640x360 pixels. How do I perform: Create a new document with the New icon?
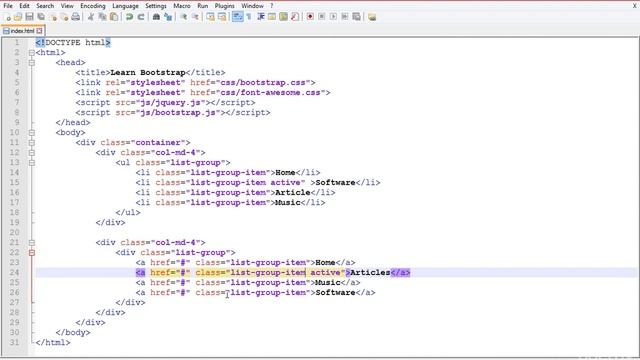point(7,17)
